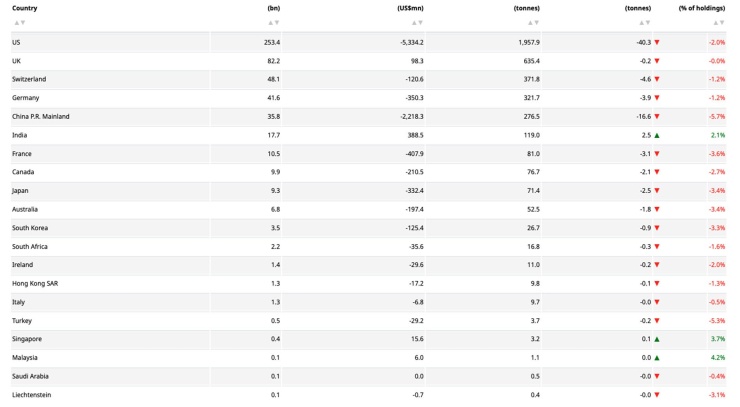This screenshot has width=740, height=407.
Task: Select the Liechtenstein row label
Action: (x=32, y=395)
